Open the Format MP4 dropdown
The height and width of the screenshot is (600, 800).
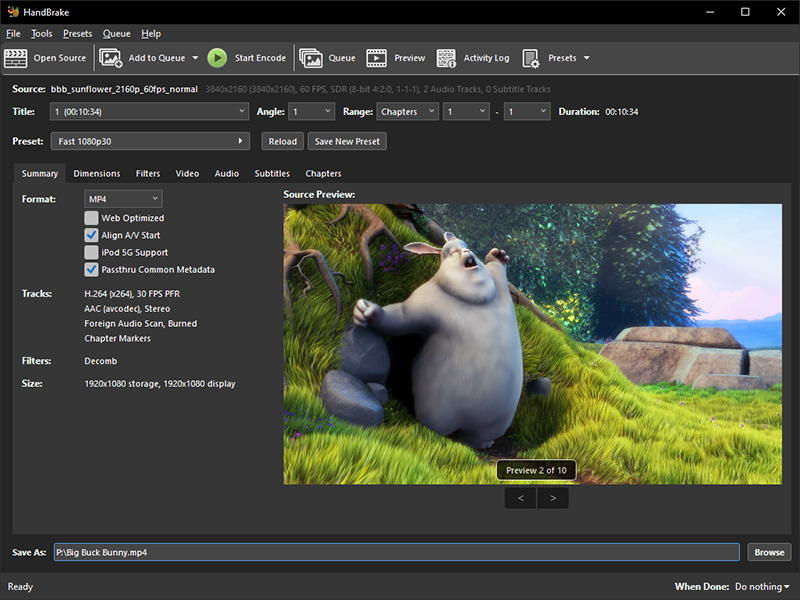[x=123, y=200]
